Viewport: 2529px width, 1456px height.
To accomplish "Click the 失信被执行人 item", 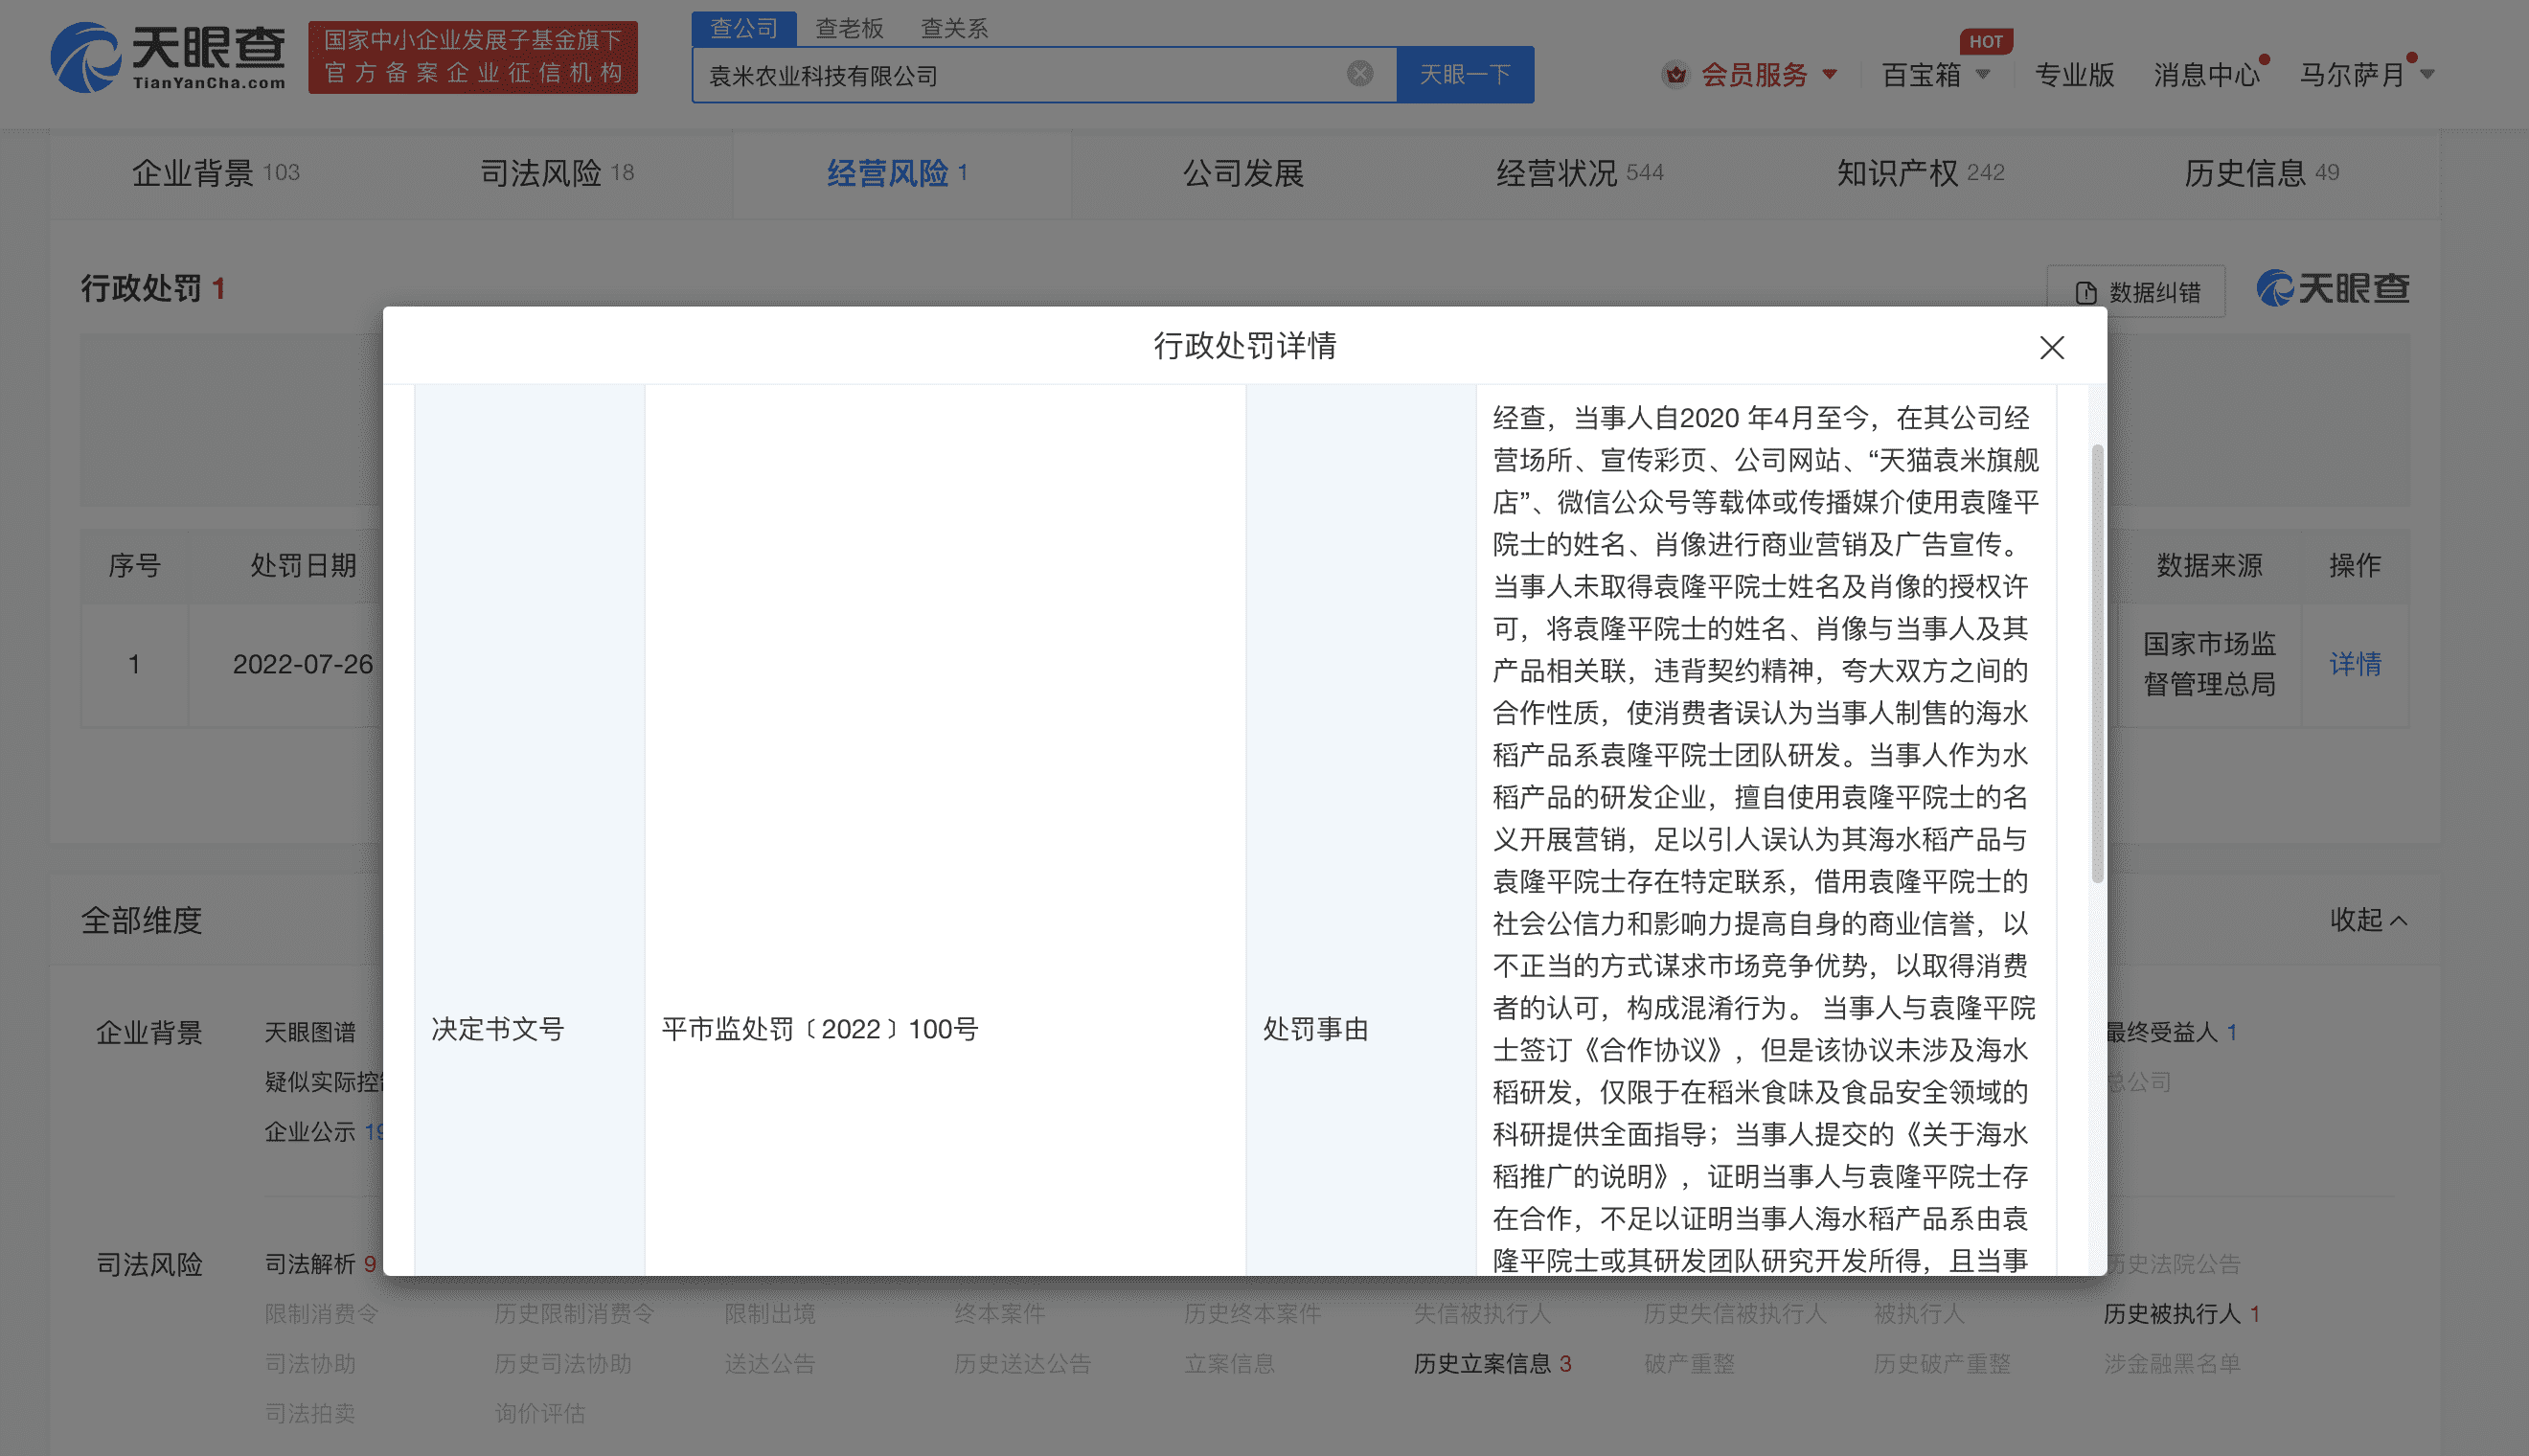I will (x=1481, y=1313).
